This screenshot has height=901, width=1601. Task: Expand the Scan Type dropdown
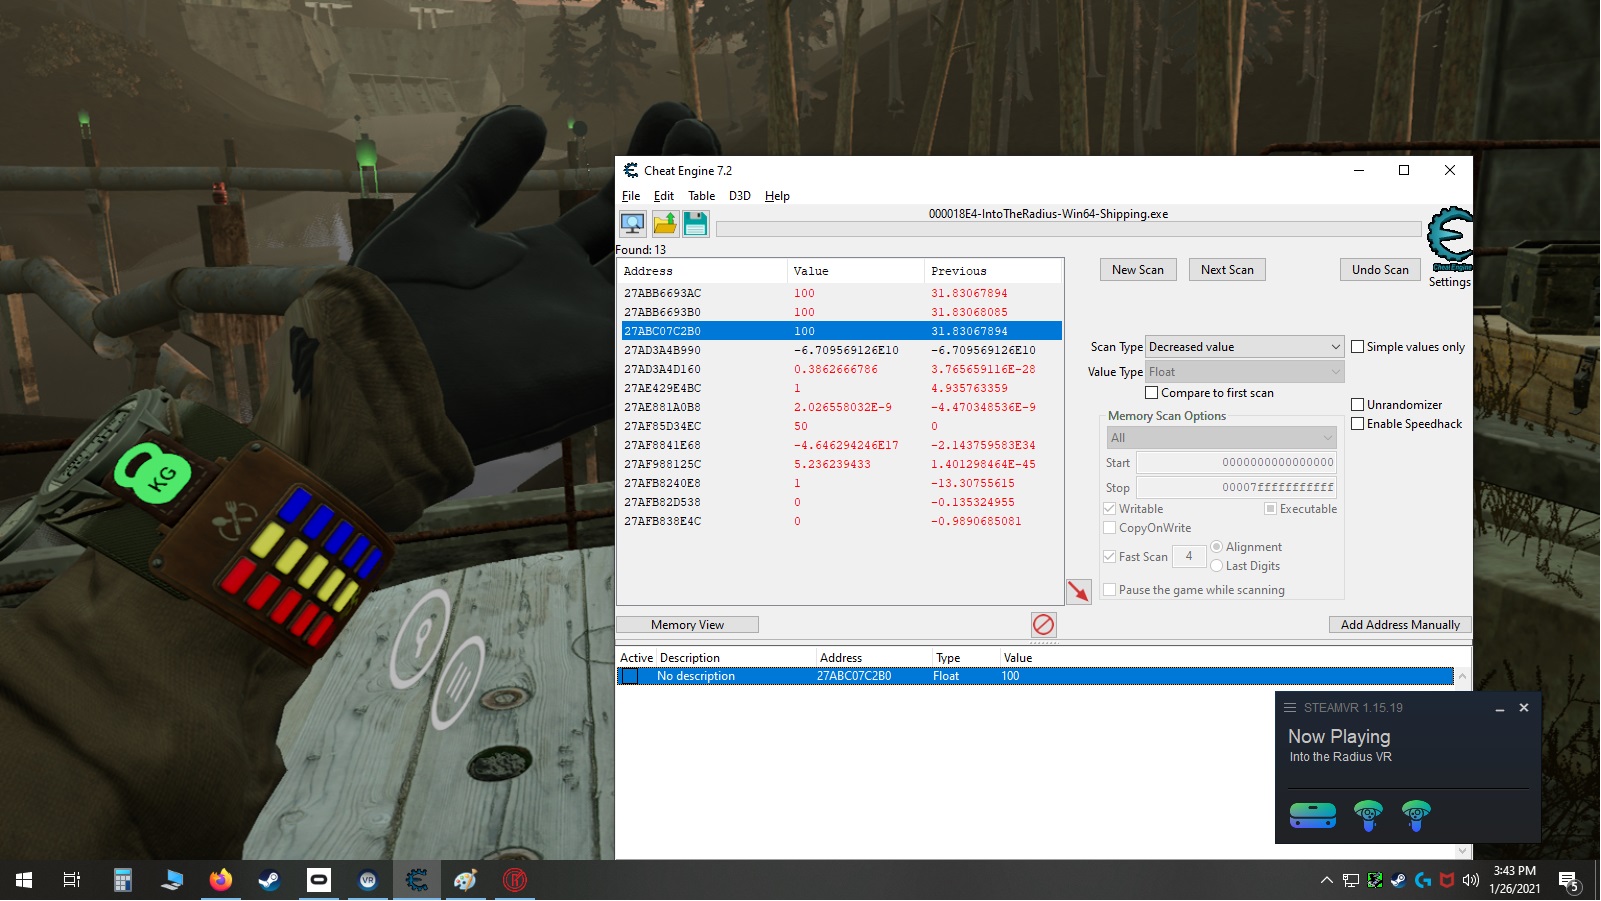[x=1243, y=347]
